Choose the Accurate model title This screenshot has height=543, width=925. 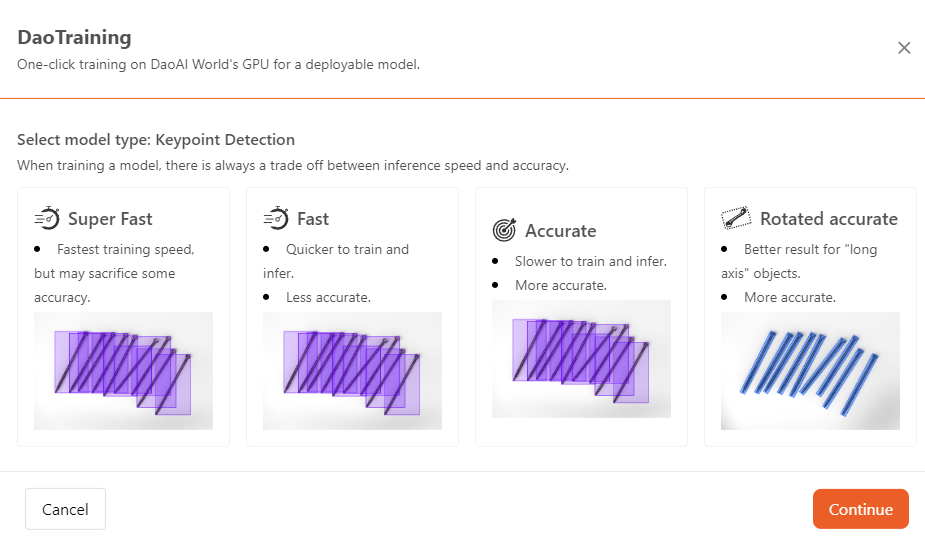pos(561,231)
